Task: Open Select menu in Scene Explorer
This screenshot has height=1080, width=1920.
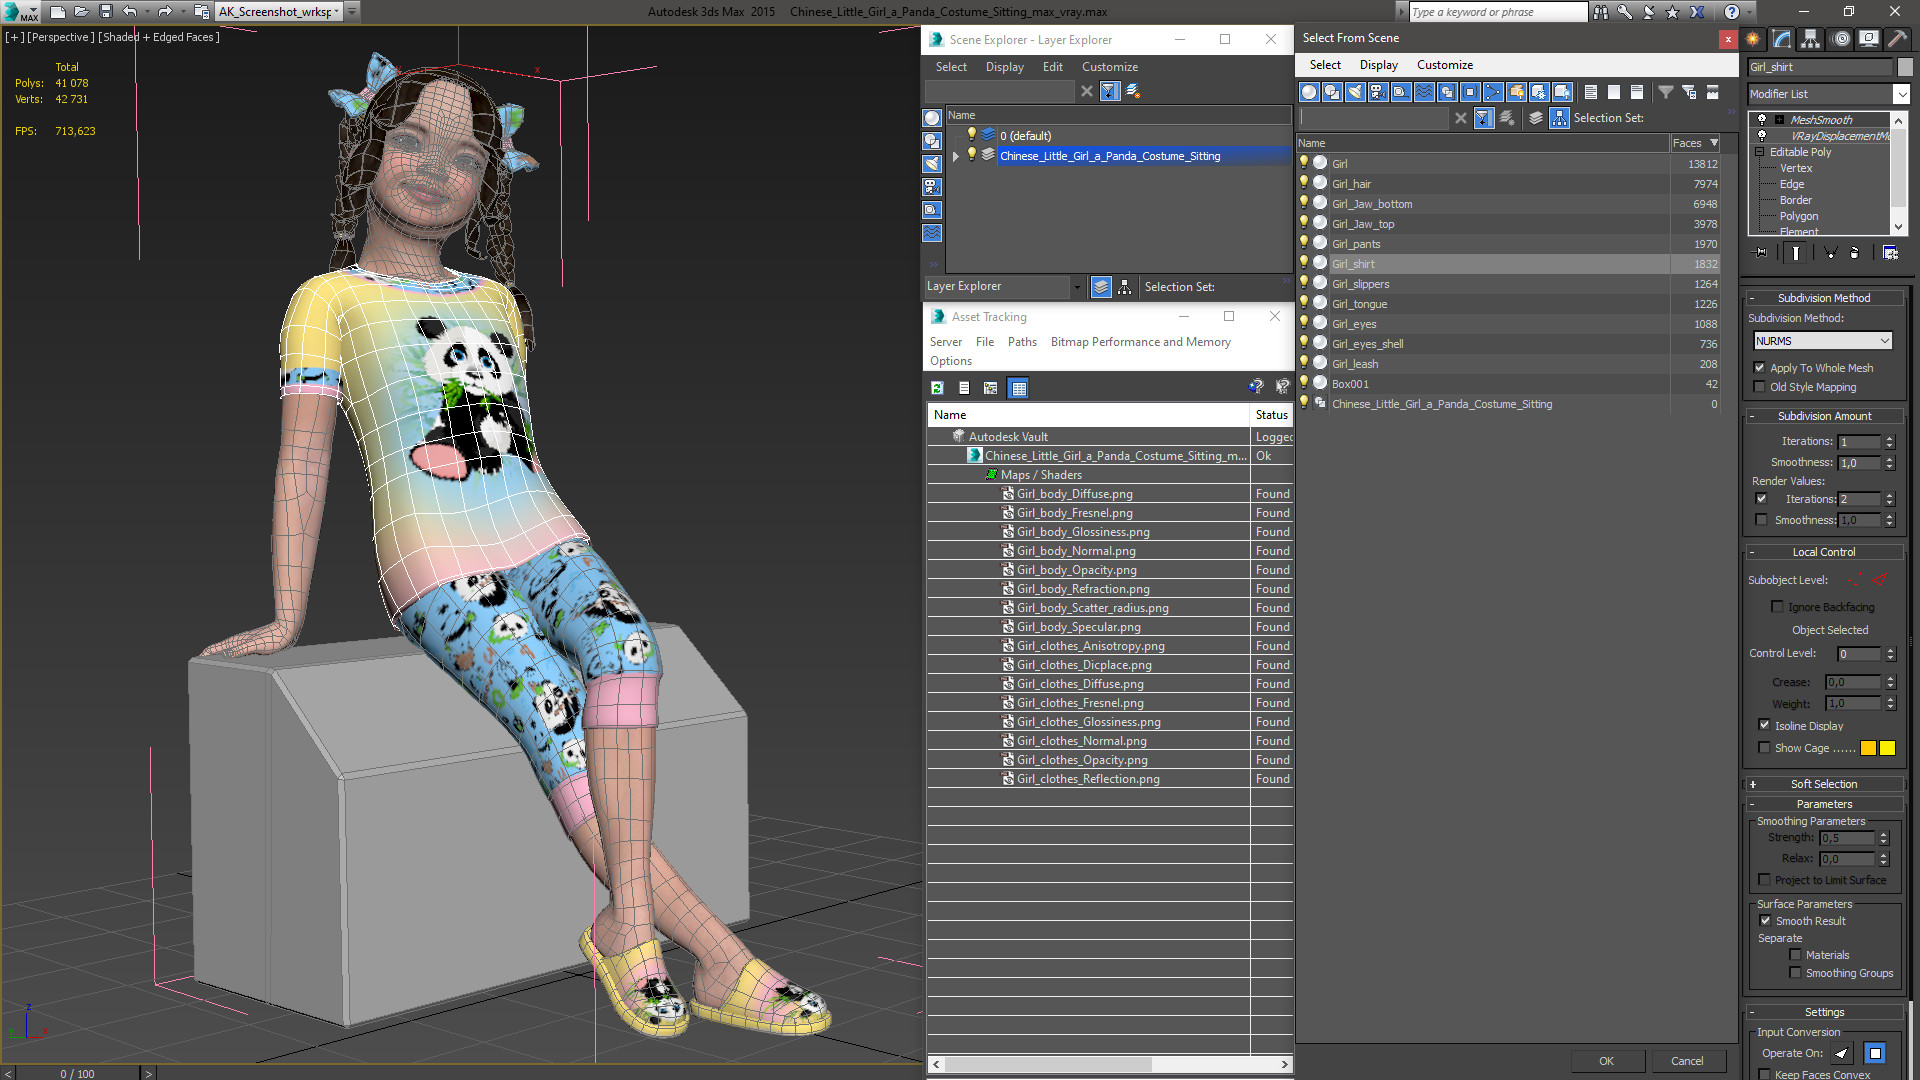Action: [x=951, y=67]
